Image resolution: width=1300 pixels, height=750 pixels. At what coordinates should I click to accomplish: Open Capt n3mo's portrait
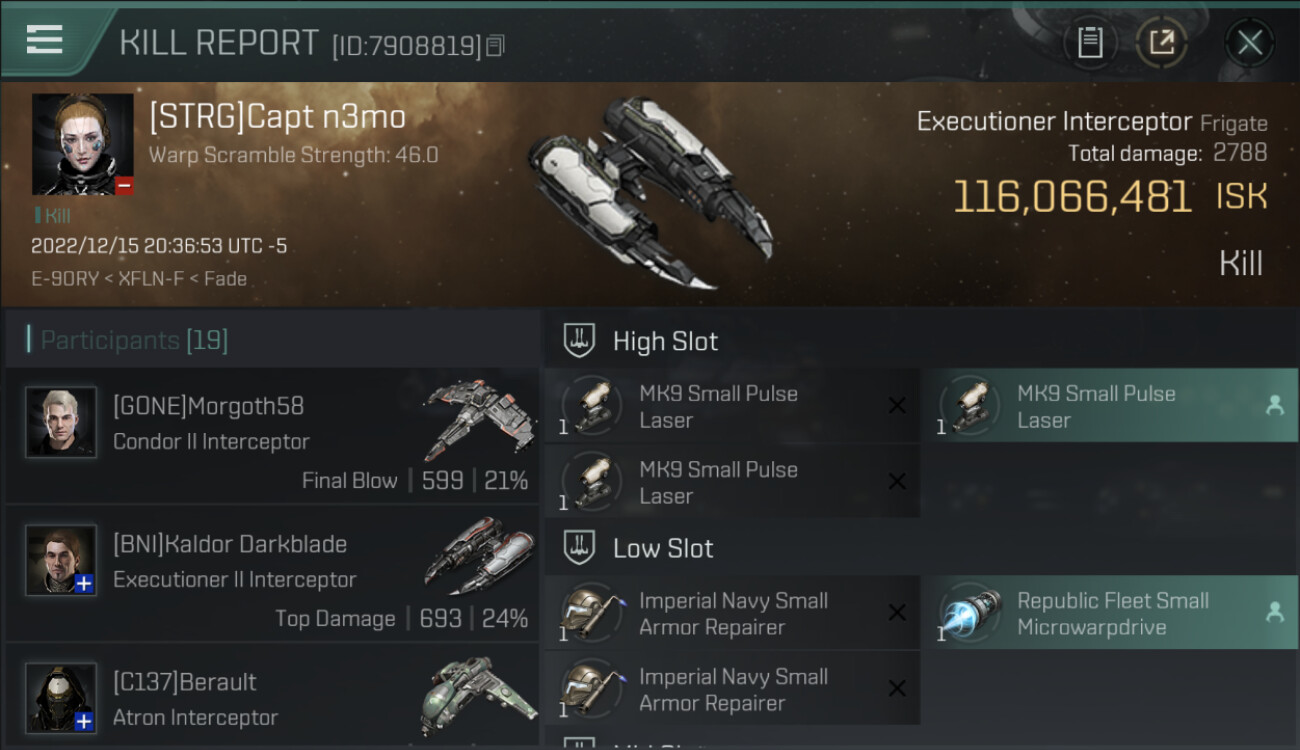pyautogui.click(x=82, y=144)
